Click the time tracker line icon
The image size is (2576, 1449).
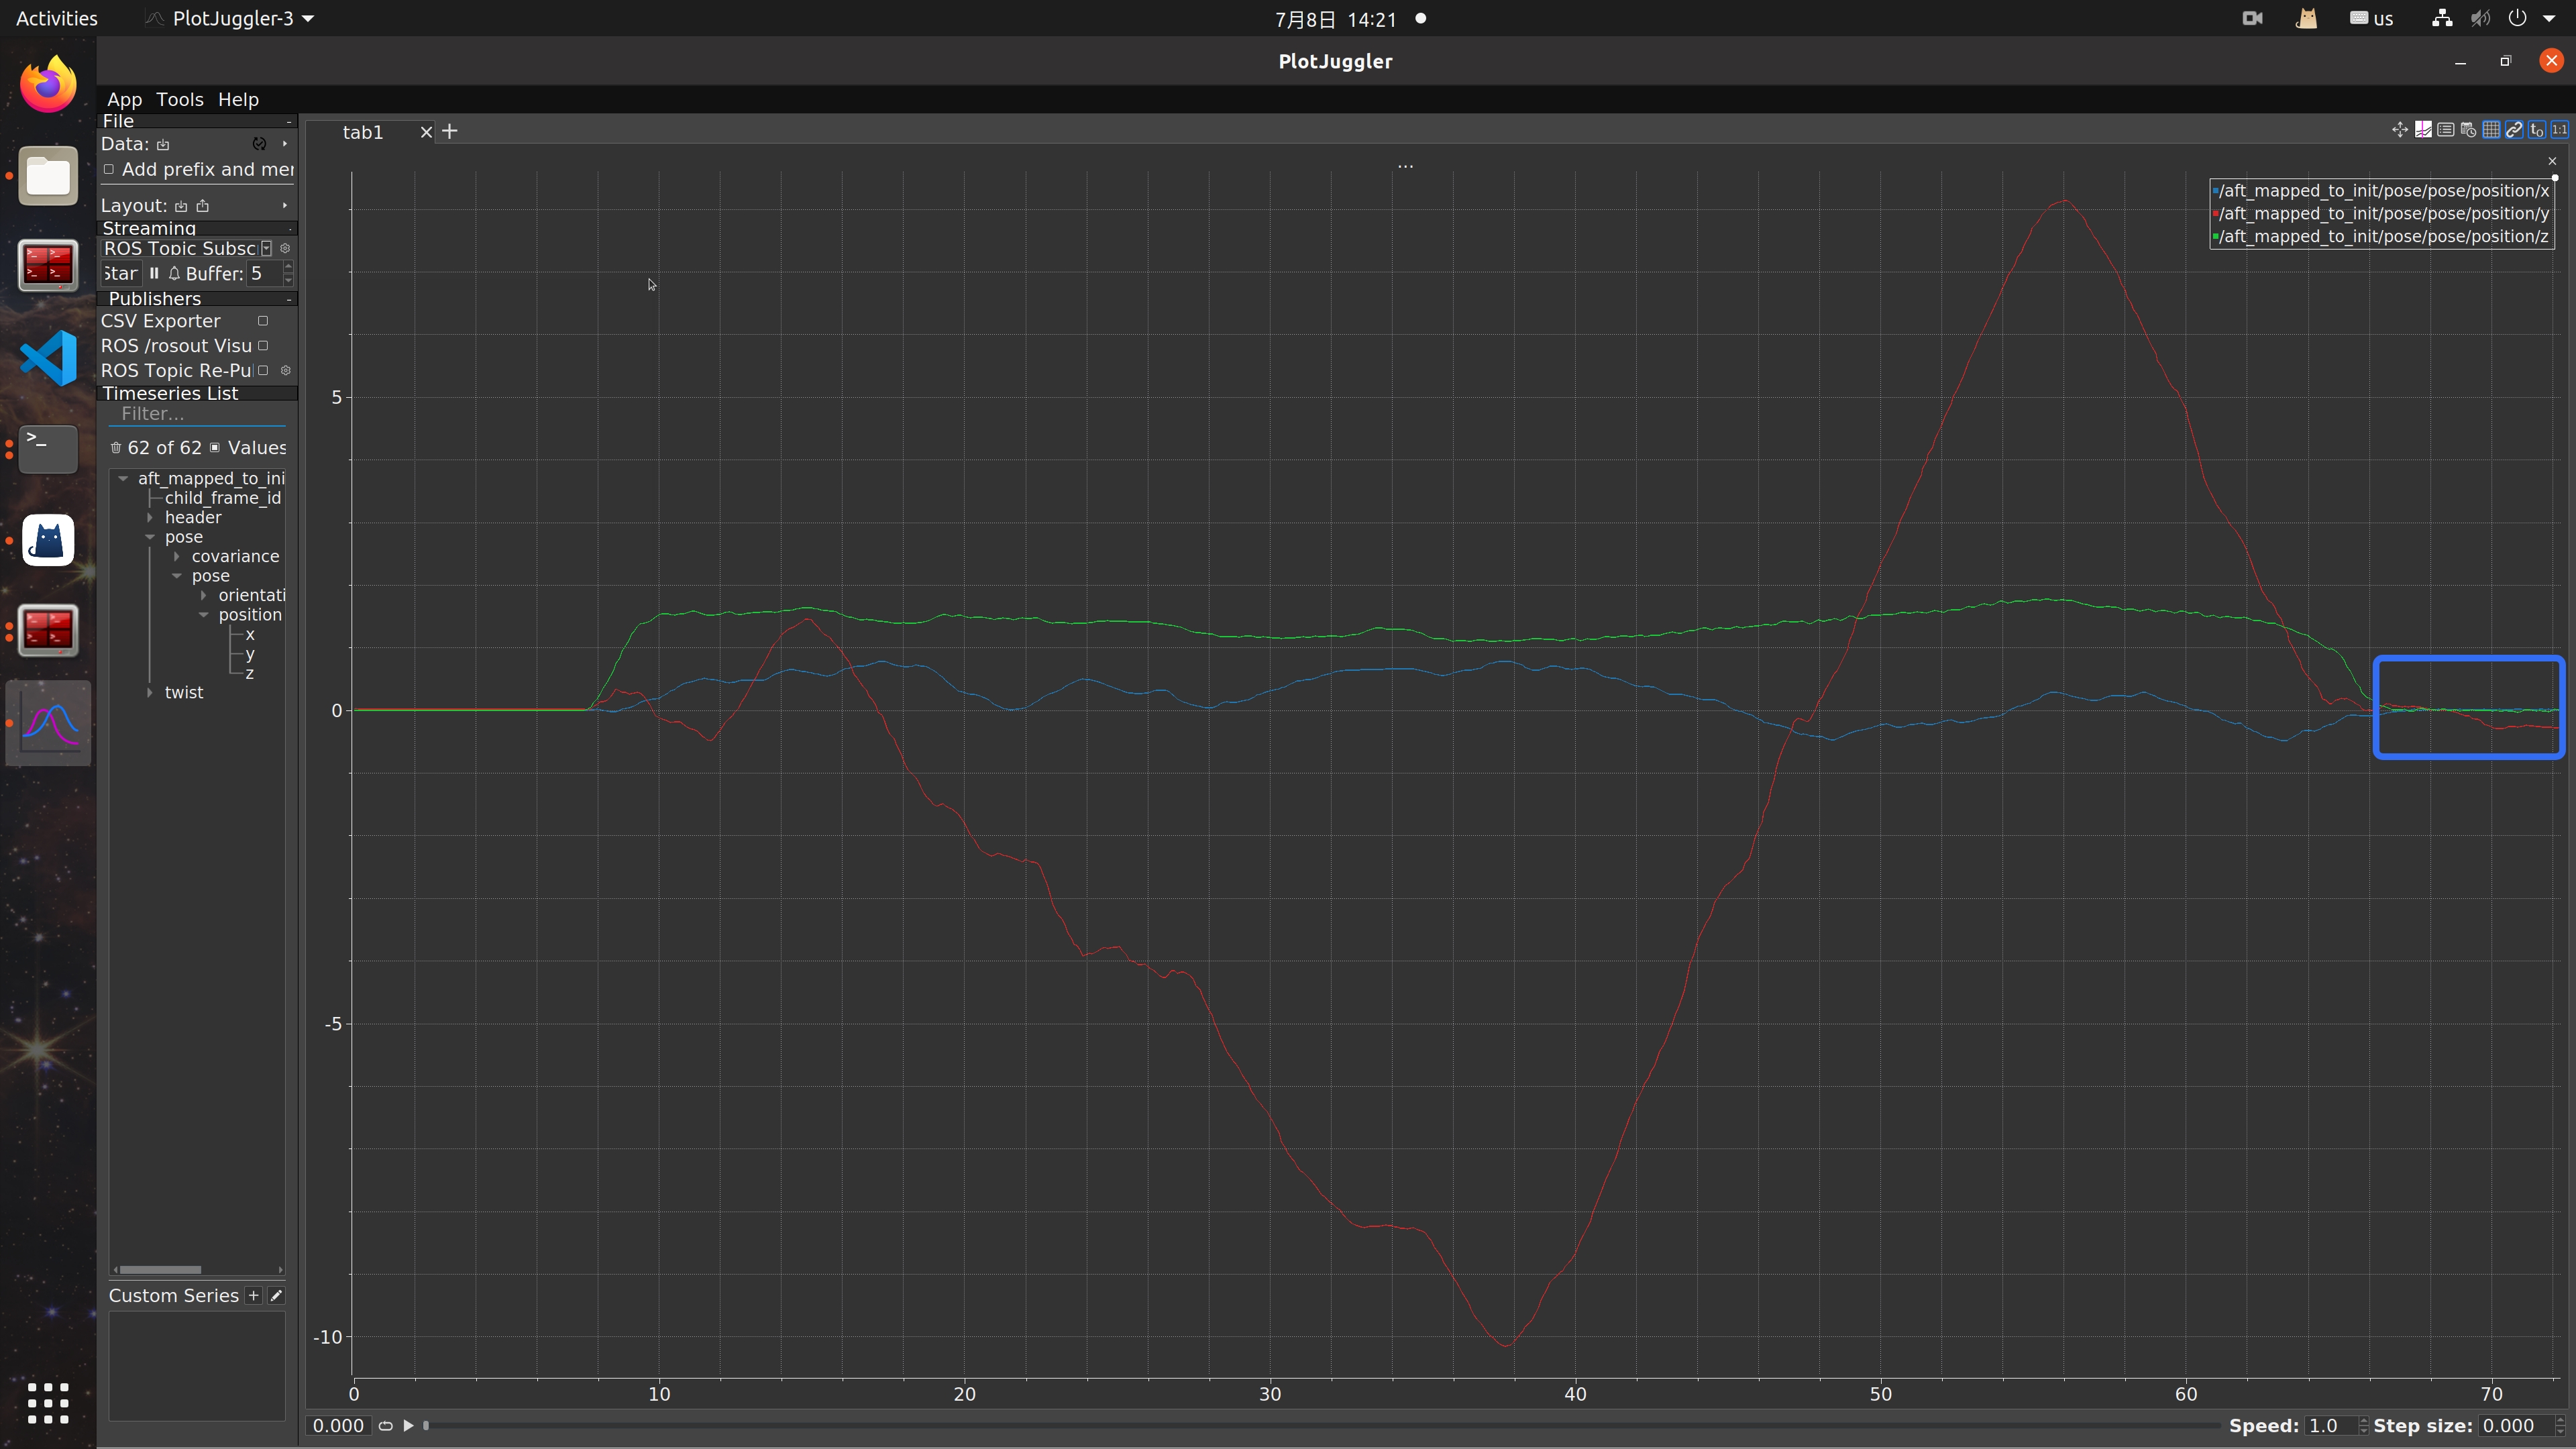coord(2423,130)
